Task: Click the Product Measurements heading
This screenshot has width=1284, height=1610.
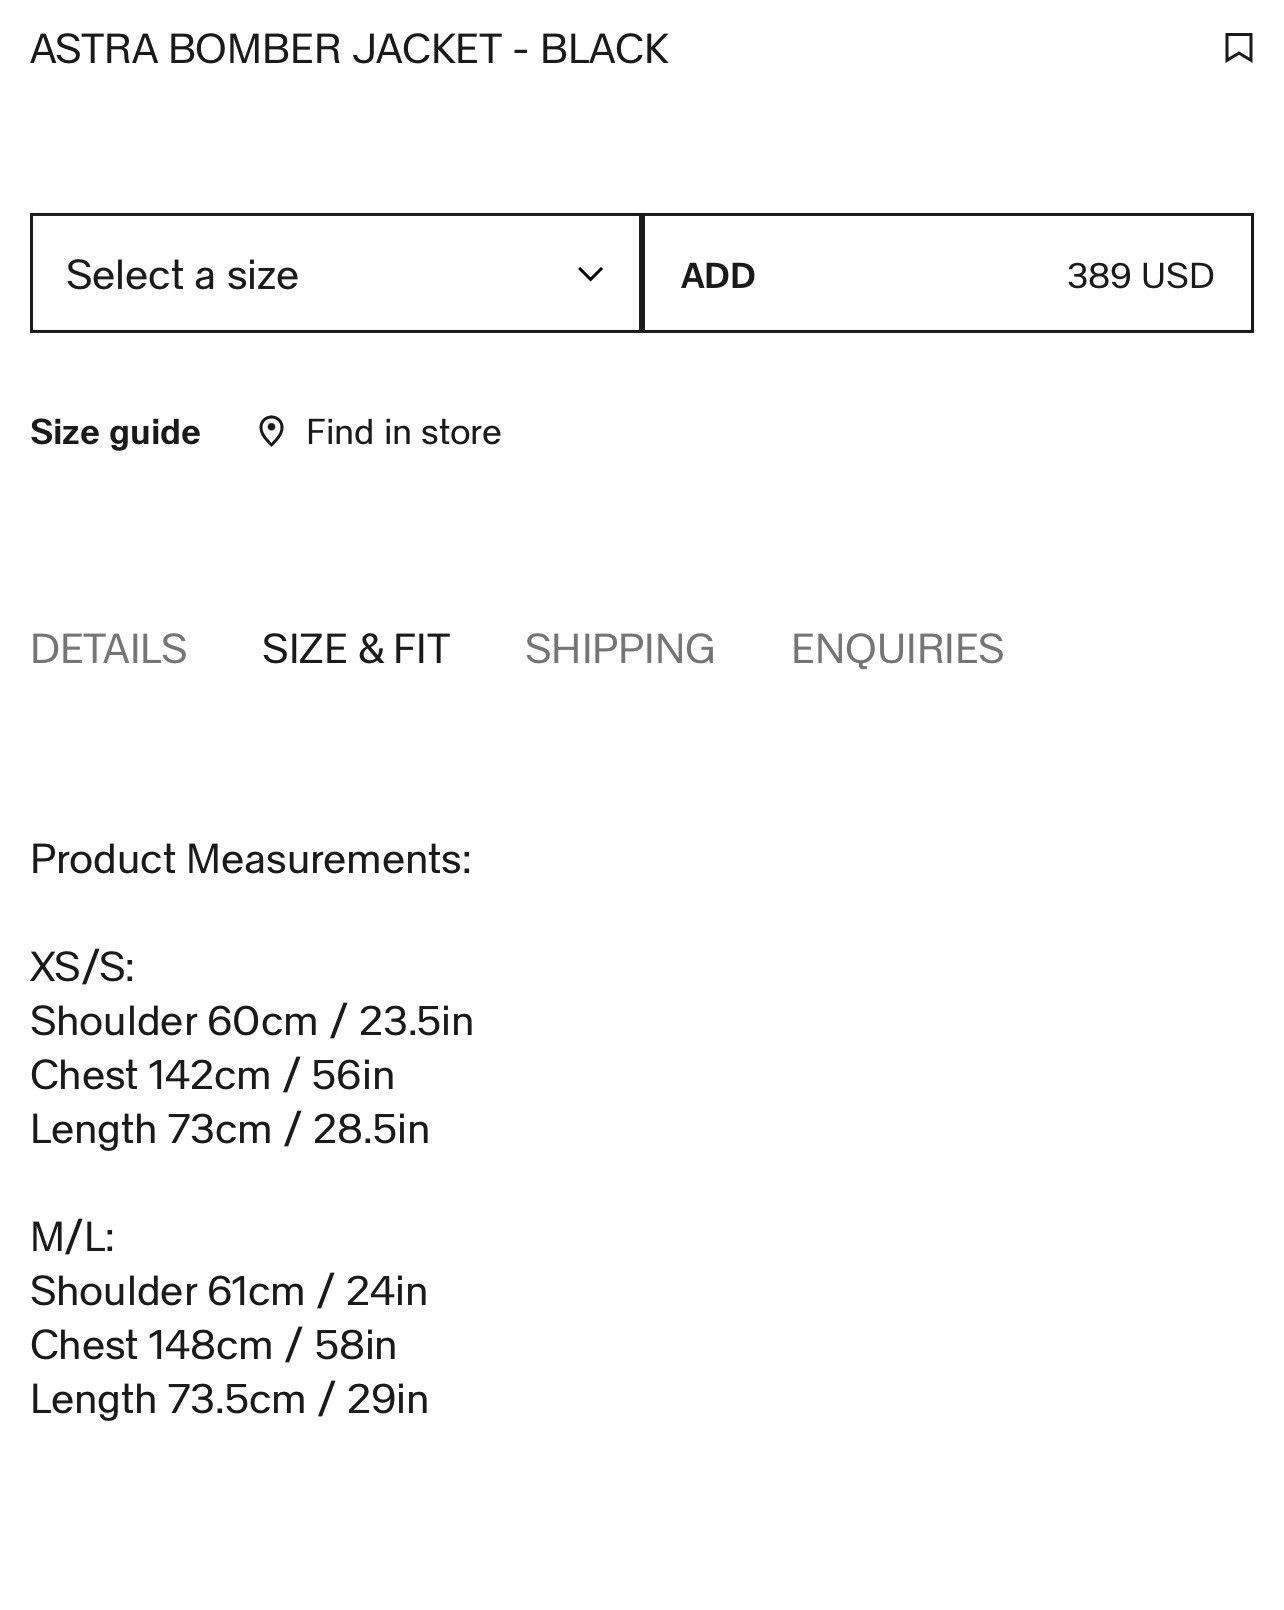Action: click(251, 859)
